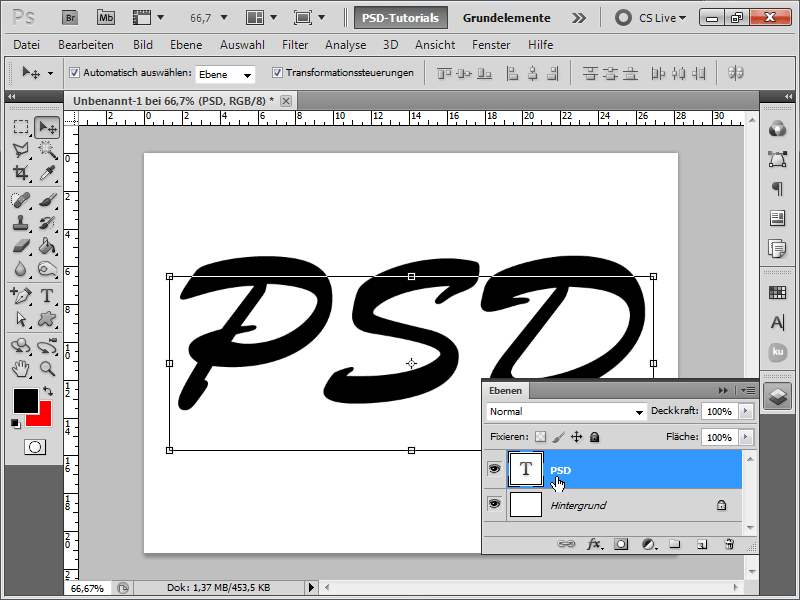Image resolution: width=800 pixels, height=600 pixels.
Task: Create a new layer group
Action: [x=675, y=544]
